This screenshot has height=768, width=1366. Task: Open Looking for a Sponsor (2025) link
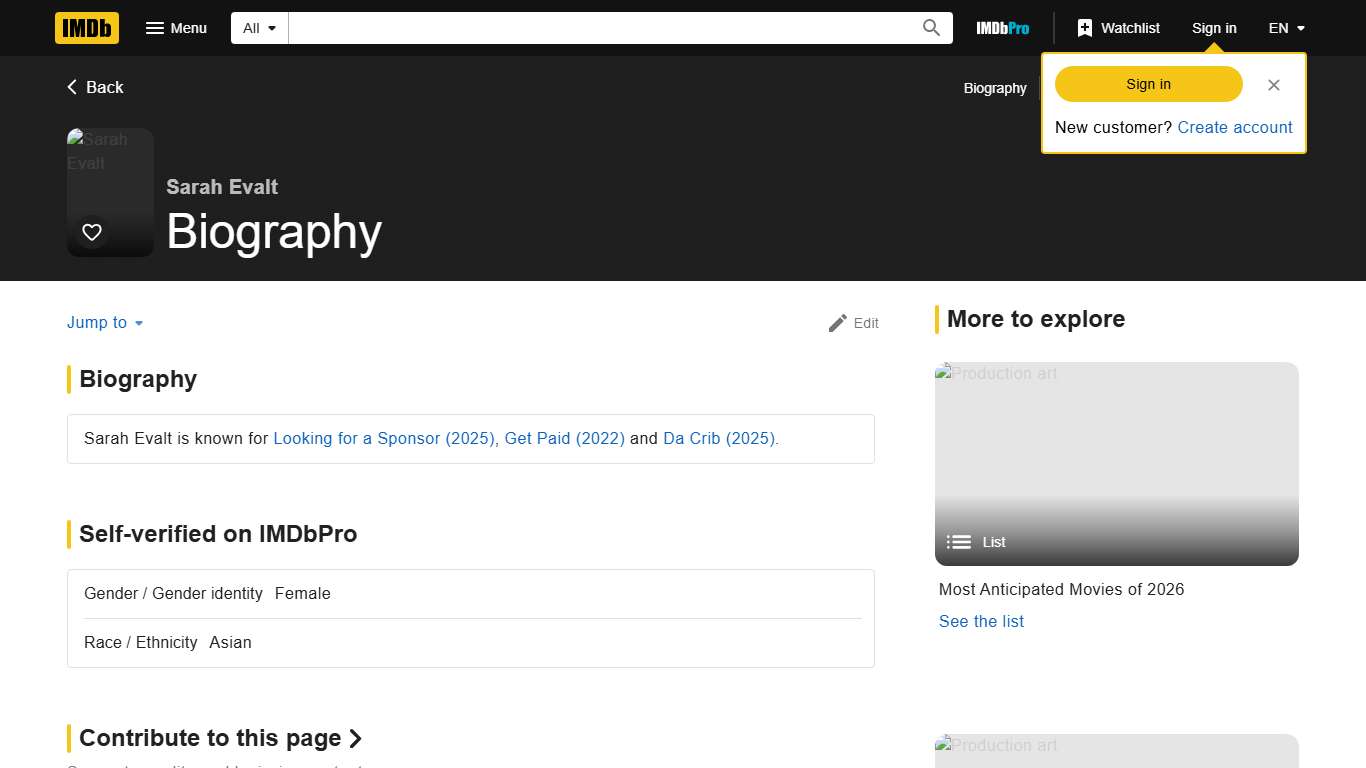click(384, 438)
